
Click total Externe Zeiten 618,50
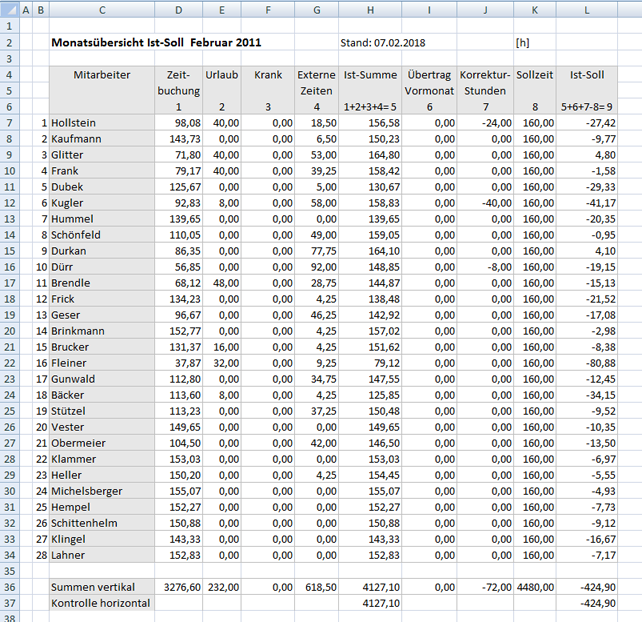click(x=316, y=587)
